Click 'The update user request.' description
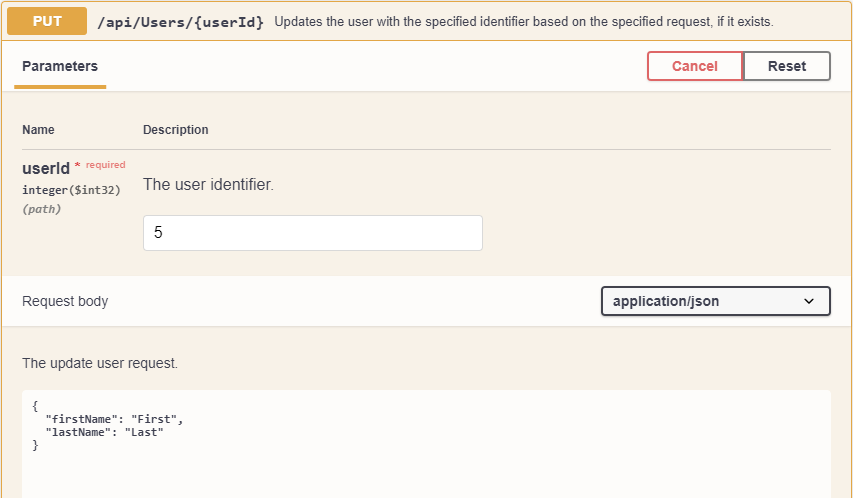 [x=100, y=364]
